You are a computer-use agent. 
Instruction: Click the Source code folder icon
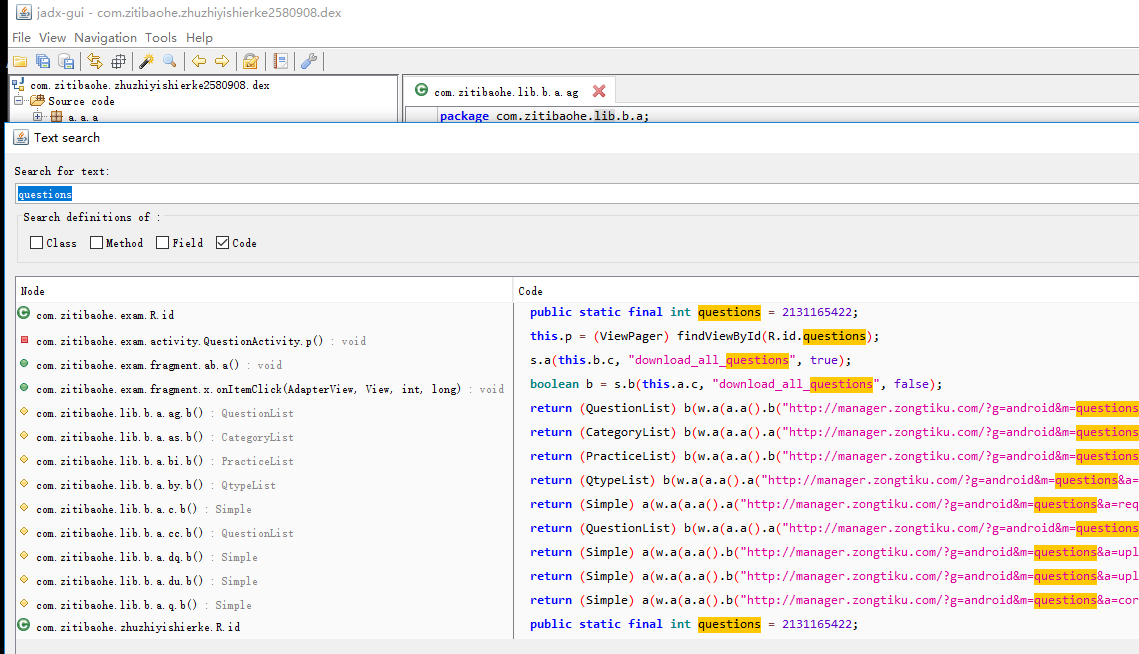tap(37, 101)
